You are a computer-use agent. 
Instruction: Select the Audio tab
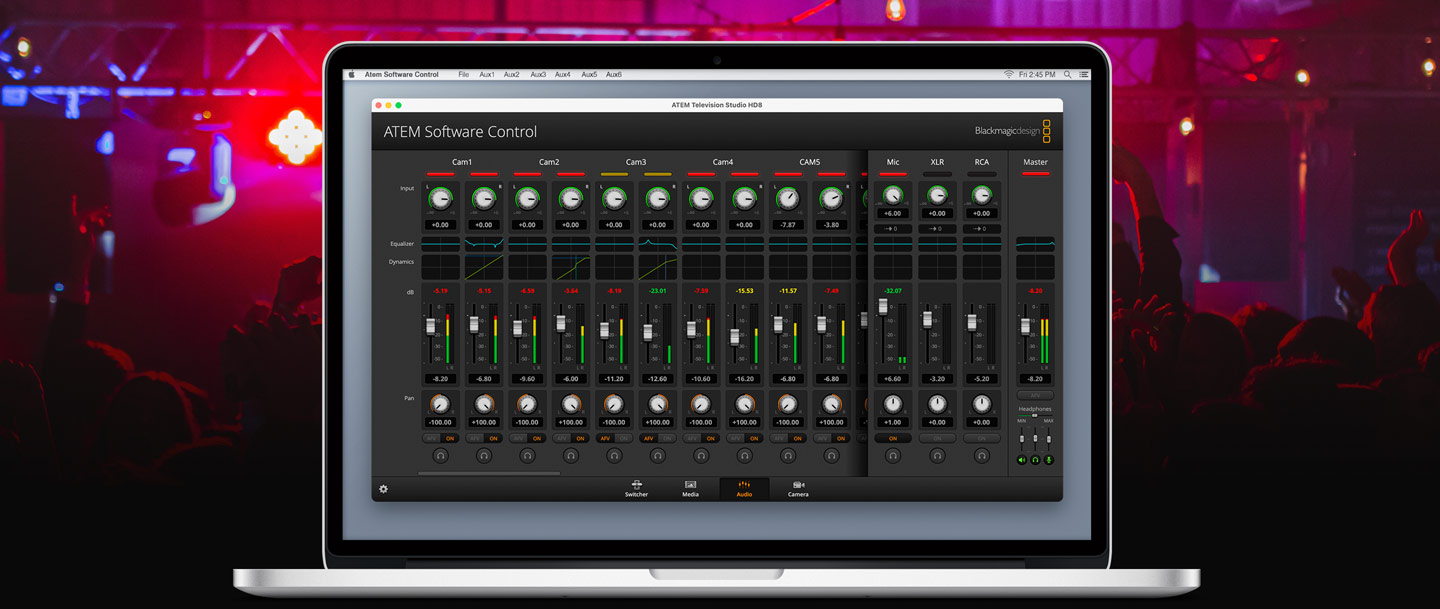pos(744,488)
